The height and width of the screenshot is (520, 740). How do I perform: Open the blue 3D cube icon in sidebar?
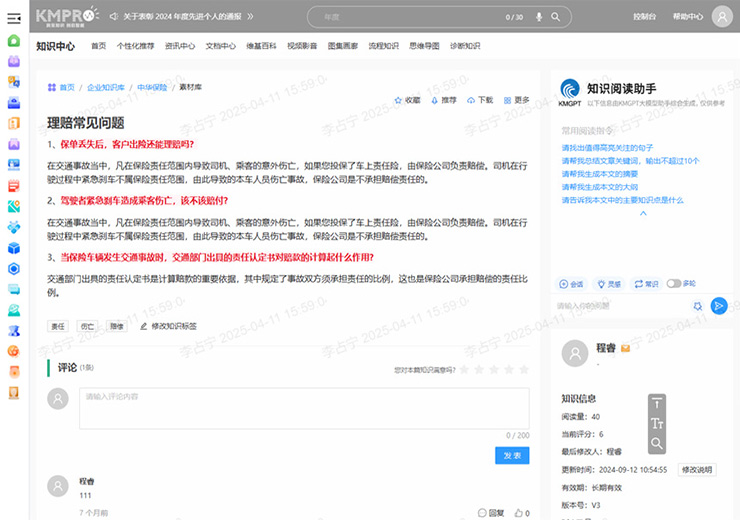tap(14, 248)
